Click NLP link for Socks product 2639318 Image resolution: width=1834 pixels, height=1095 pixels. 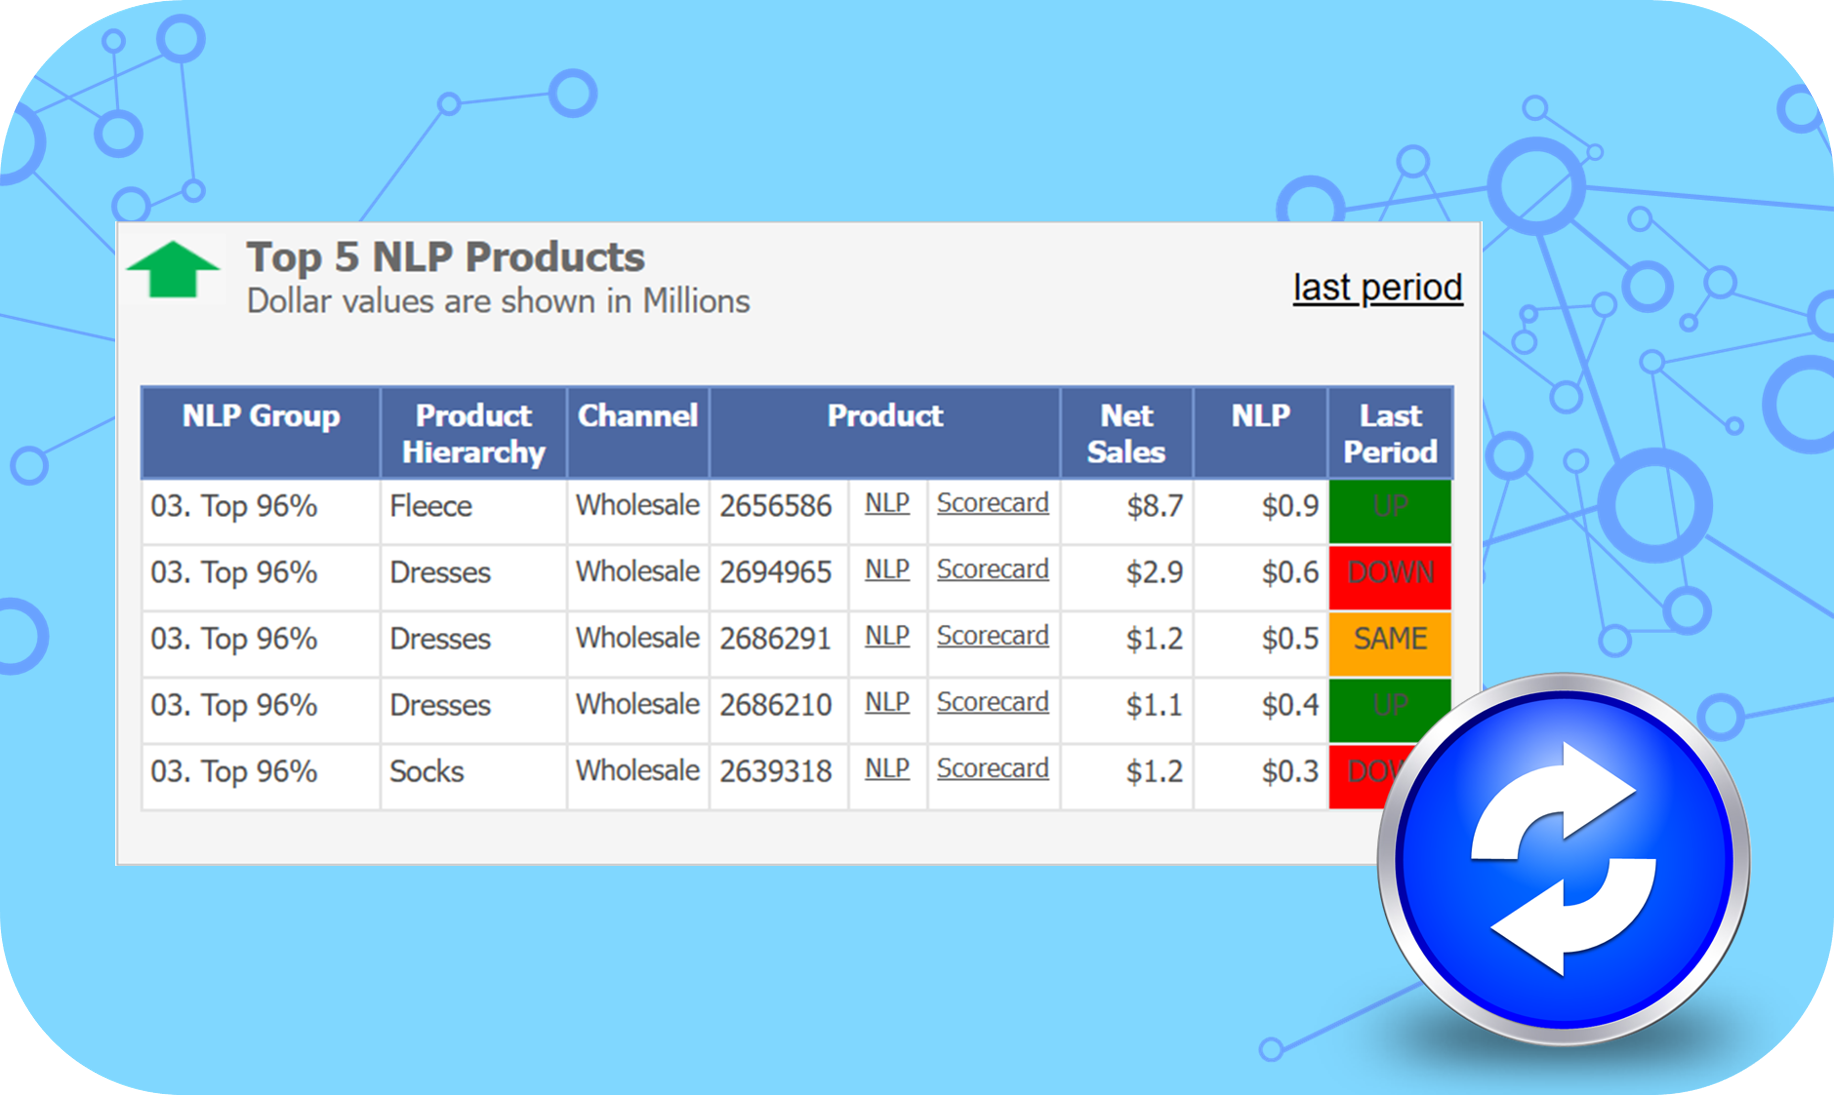(x=886, y=769)
